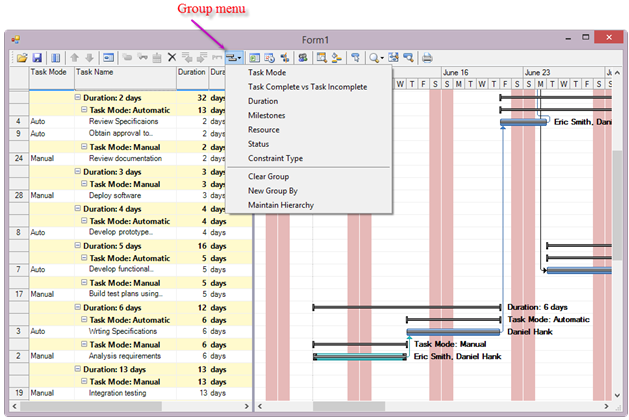The height and width of the screenshot is (420, 629).
Task: Click the Print icon in toolbar
Action: 427,58
